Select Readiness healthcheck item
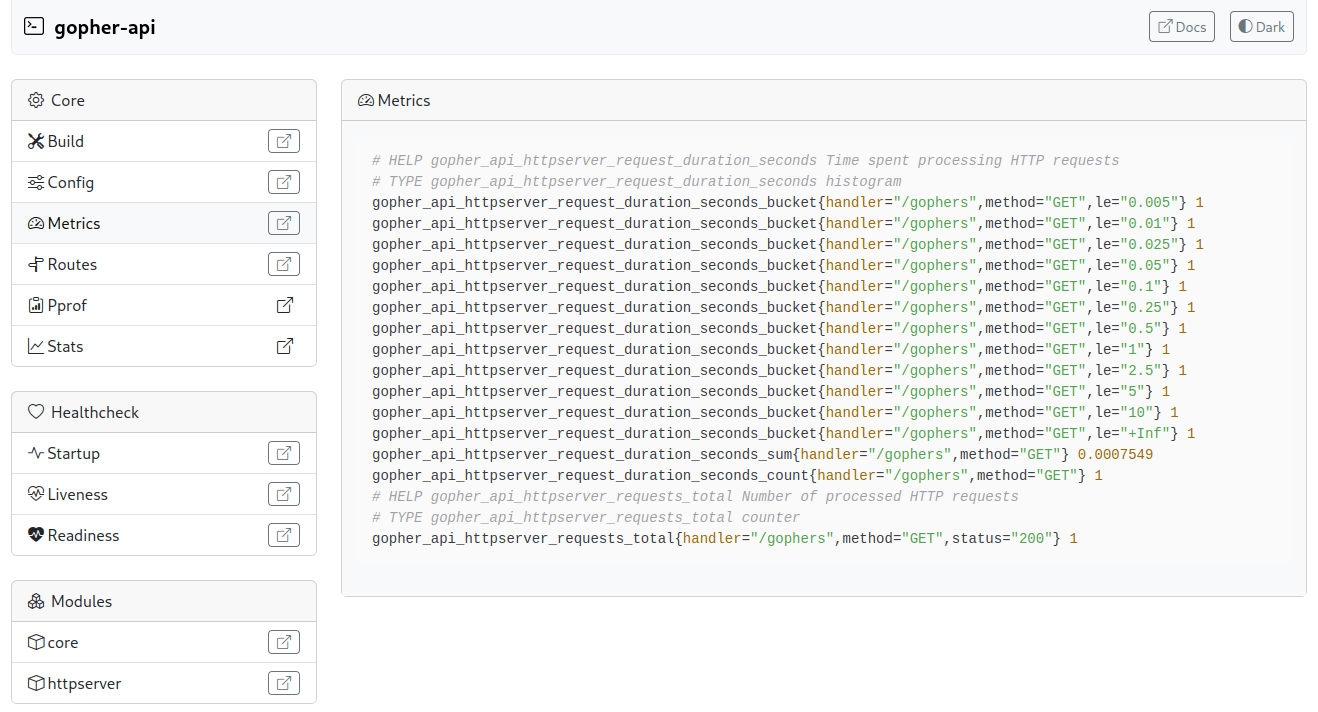Screen dimensions: 1318x712 coord(164,535)
